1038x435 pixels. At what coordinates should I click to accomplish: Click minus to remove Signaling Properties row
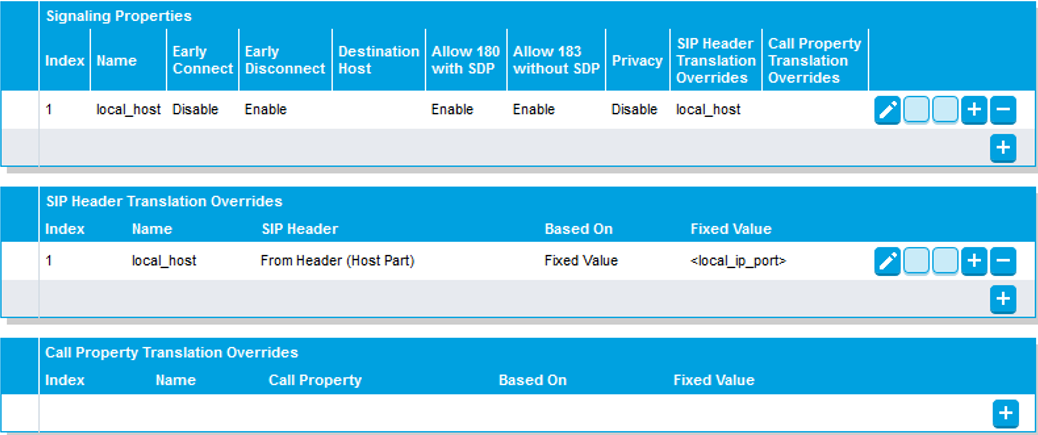coord(1003,110)
